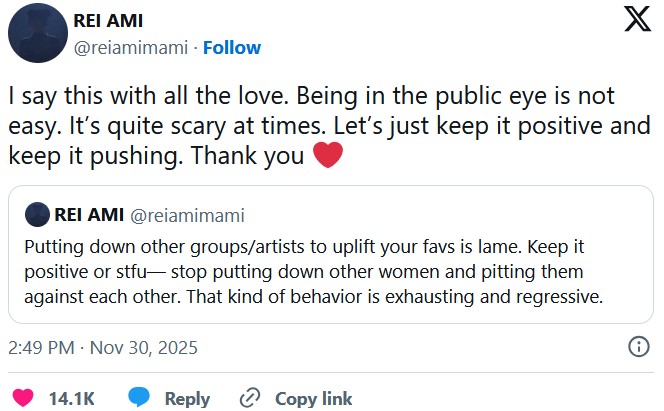Like the tweet with the heart icon
The image size is (664, 411).
click(x=22, y=398)
